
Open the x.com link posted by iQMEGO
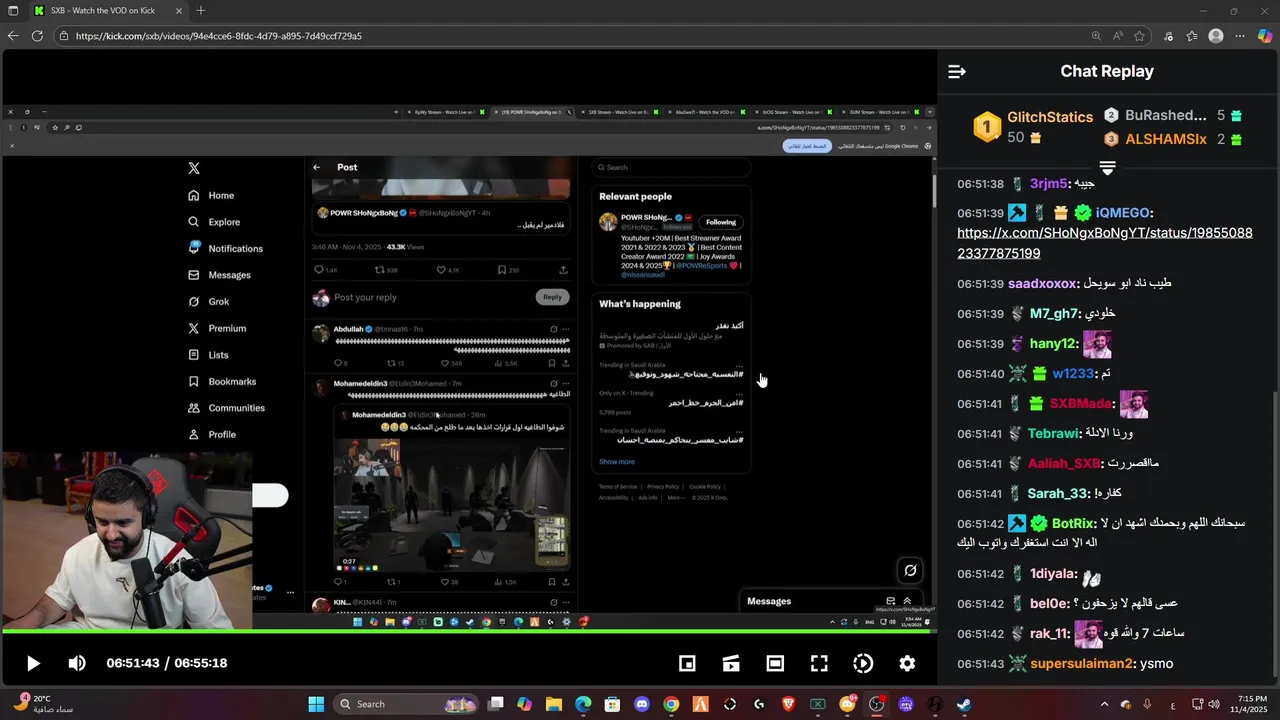pyautogui.click(x=1104, y=243)
